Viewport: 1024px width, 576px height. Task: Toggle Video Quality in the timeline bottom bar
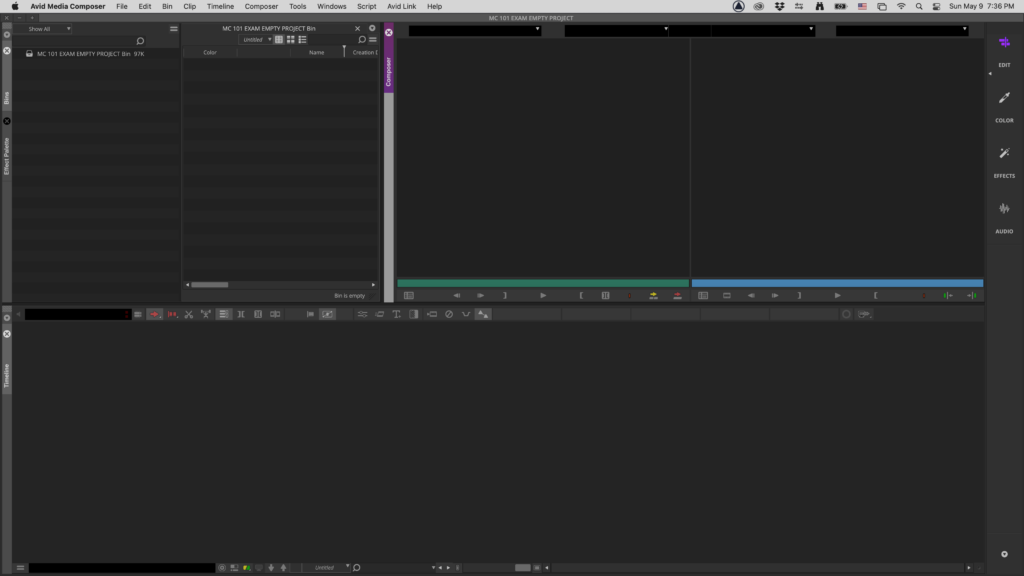[x=246, y=566]
